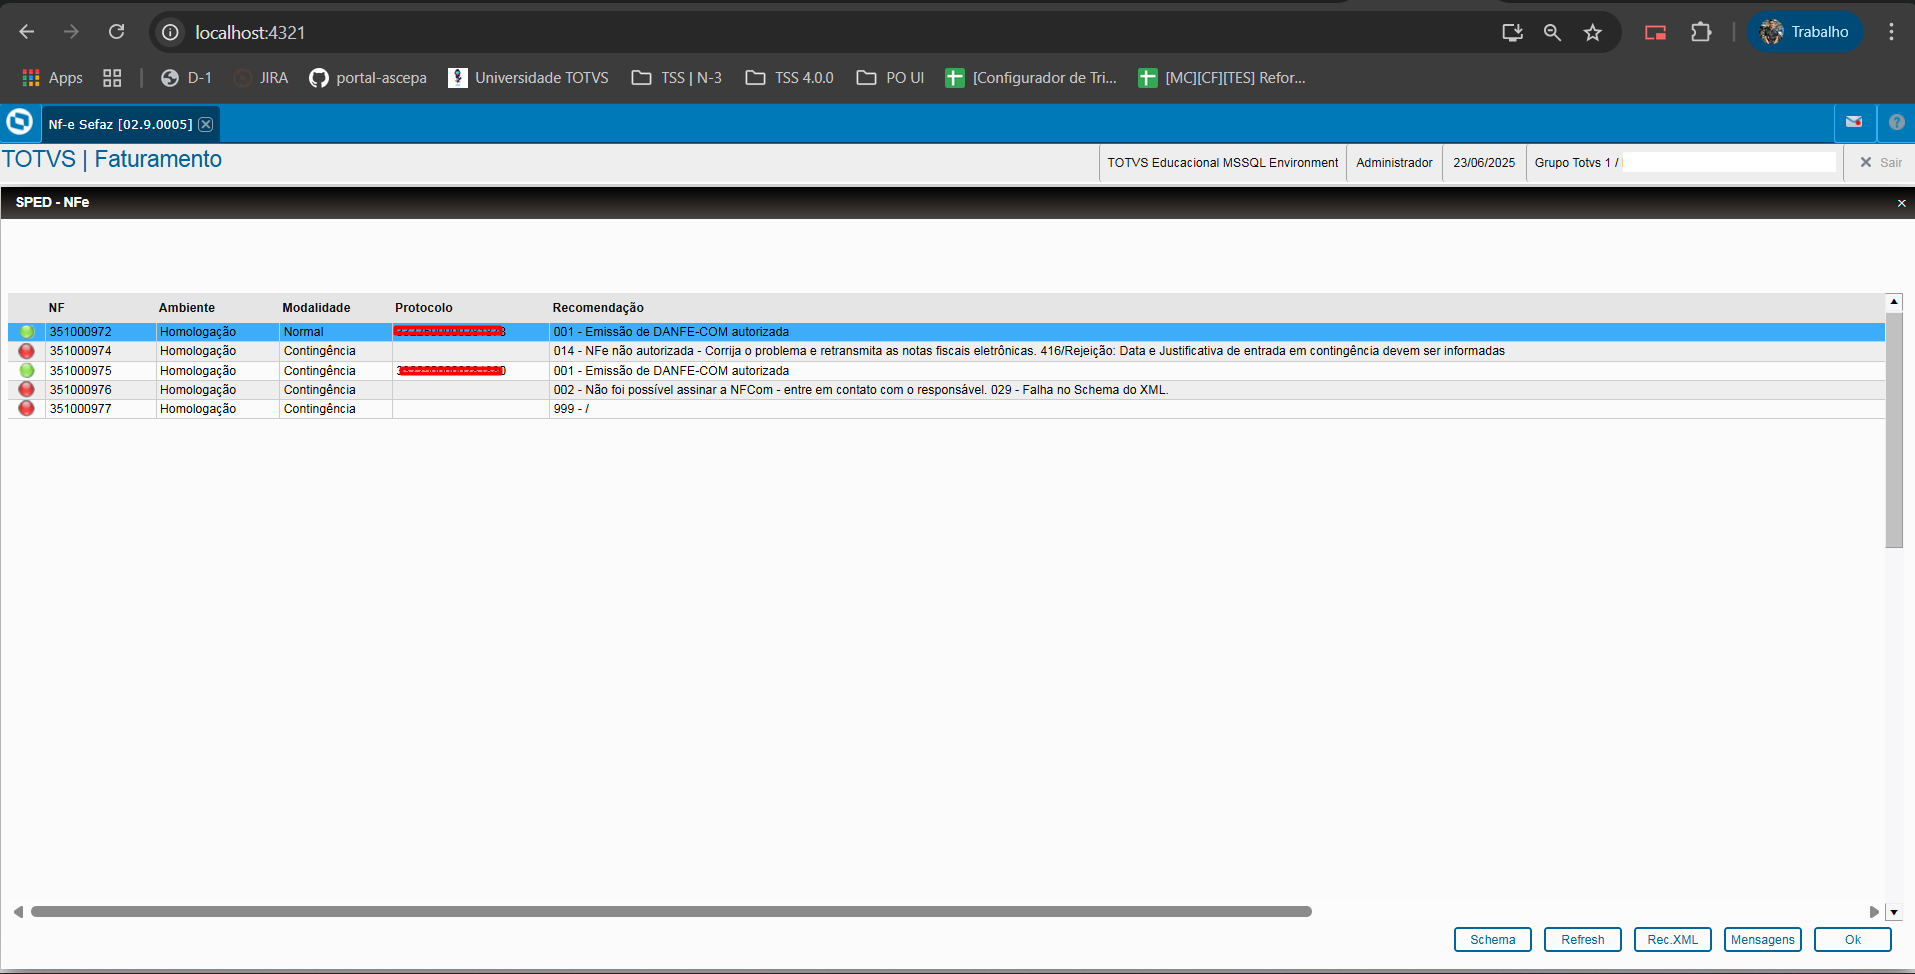Screen dimensions: 1915x974
Task: Click the TOTVS logo icon
Action: [x=19, y=122]
